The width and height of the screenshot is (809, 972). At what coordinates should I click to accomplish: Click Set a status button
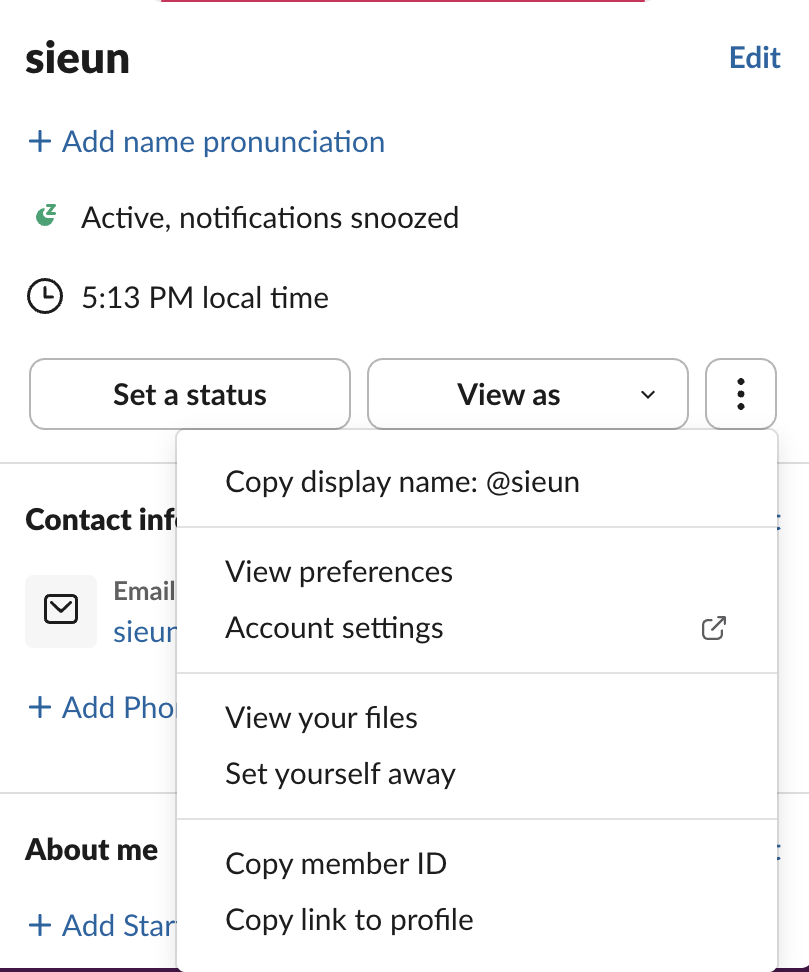point(190,394)
